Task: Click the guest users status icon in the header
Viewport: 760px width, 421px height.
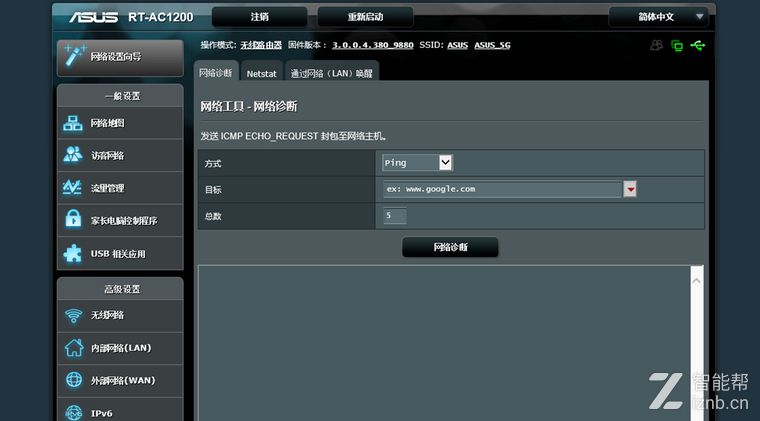Action: (656, 46)
